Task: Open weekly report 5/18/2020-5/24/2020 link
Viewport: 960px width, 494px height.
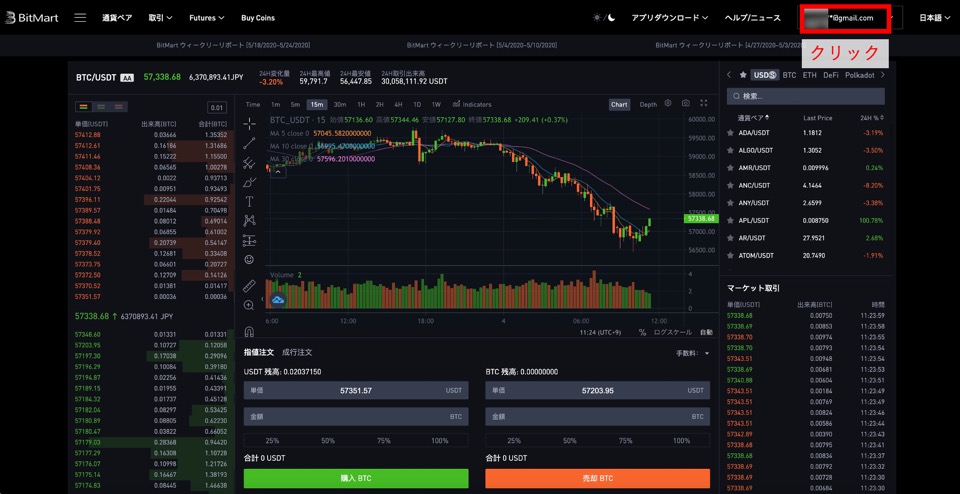Action: [x=233, y=45]
